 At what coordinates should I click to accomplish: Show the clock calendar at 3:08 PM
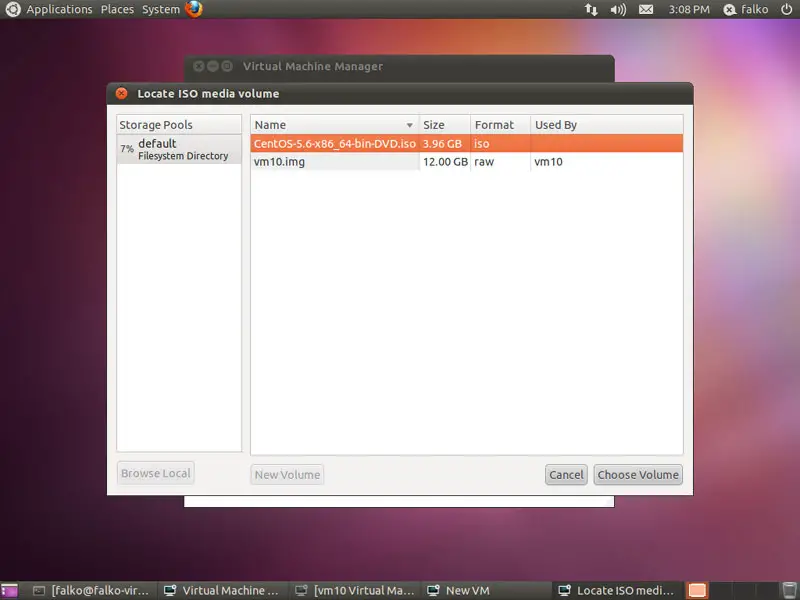point(689,9)
